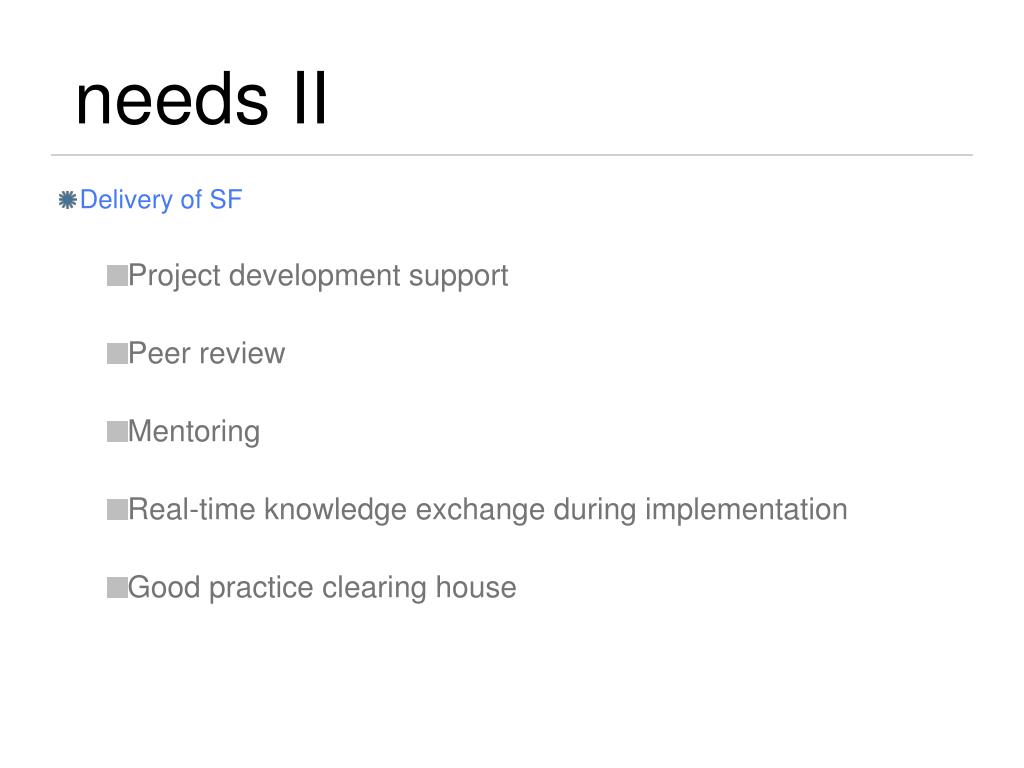Click the Real-time knowledge exchange during implementation line
Viewport: 1024px width, 768px height.
487,510
